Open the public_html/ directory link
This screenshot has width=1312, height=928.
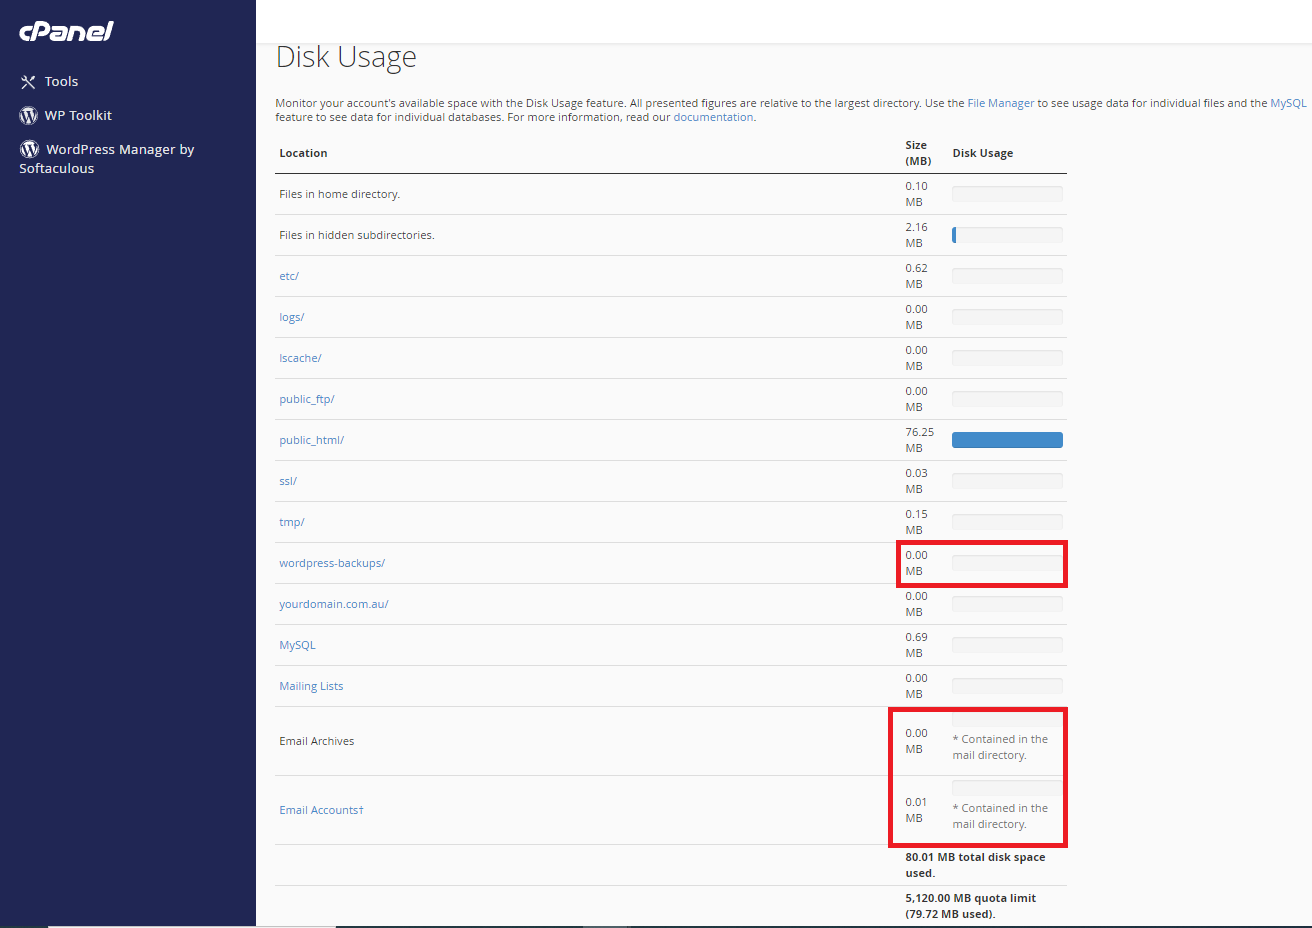click(x=311, y=440)
